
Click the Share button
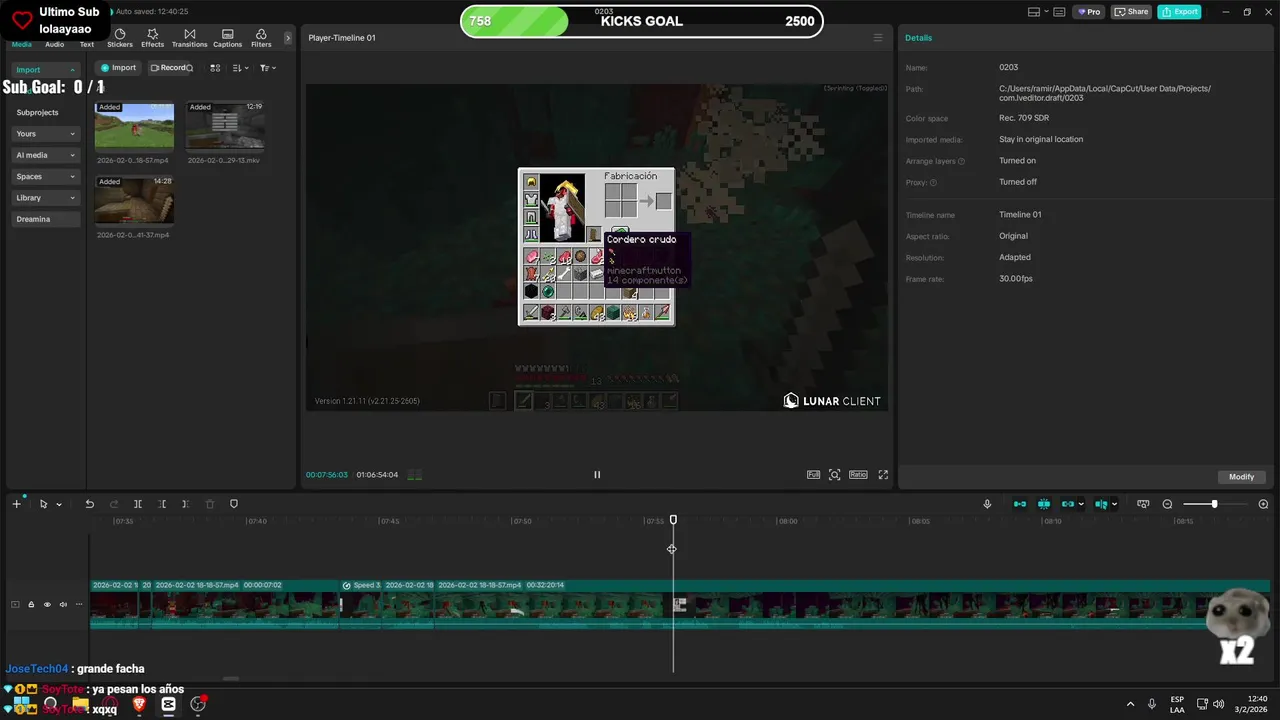click(x=1132, y=12)
